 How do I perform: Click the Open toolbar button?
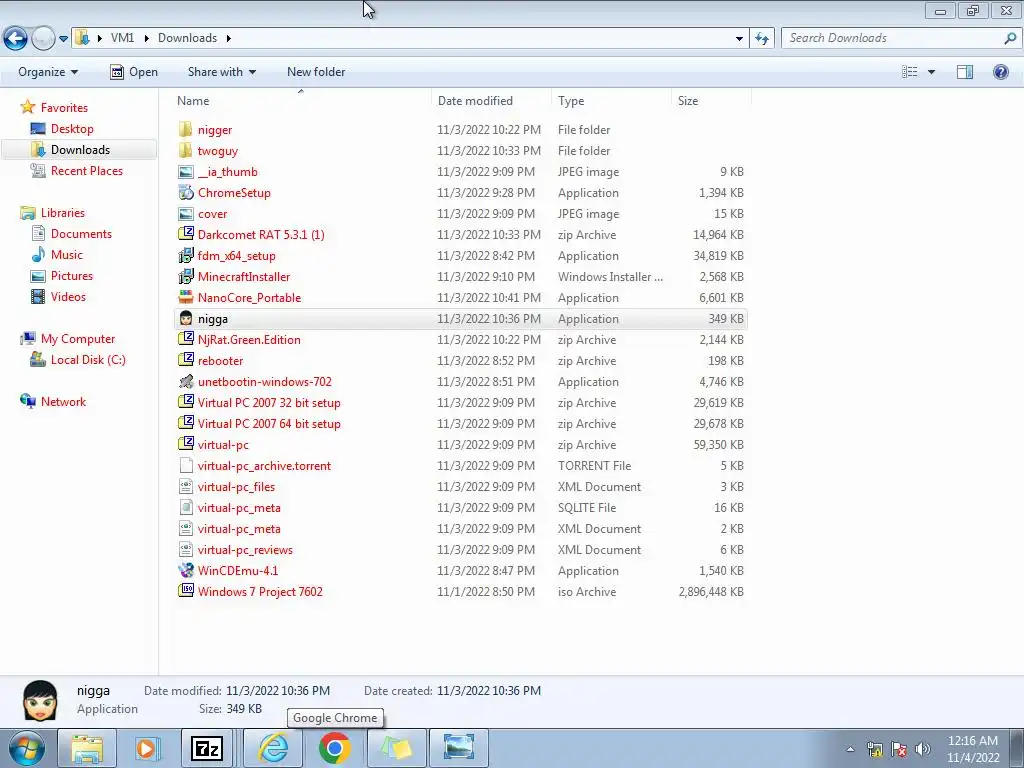pyautogui.click(x=134, y=72)
